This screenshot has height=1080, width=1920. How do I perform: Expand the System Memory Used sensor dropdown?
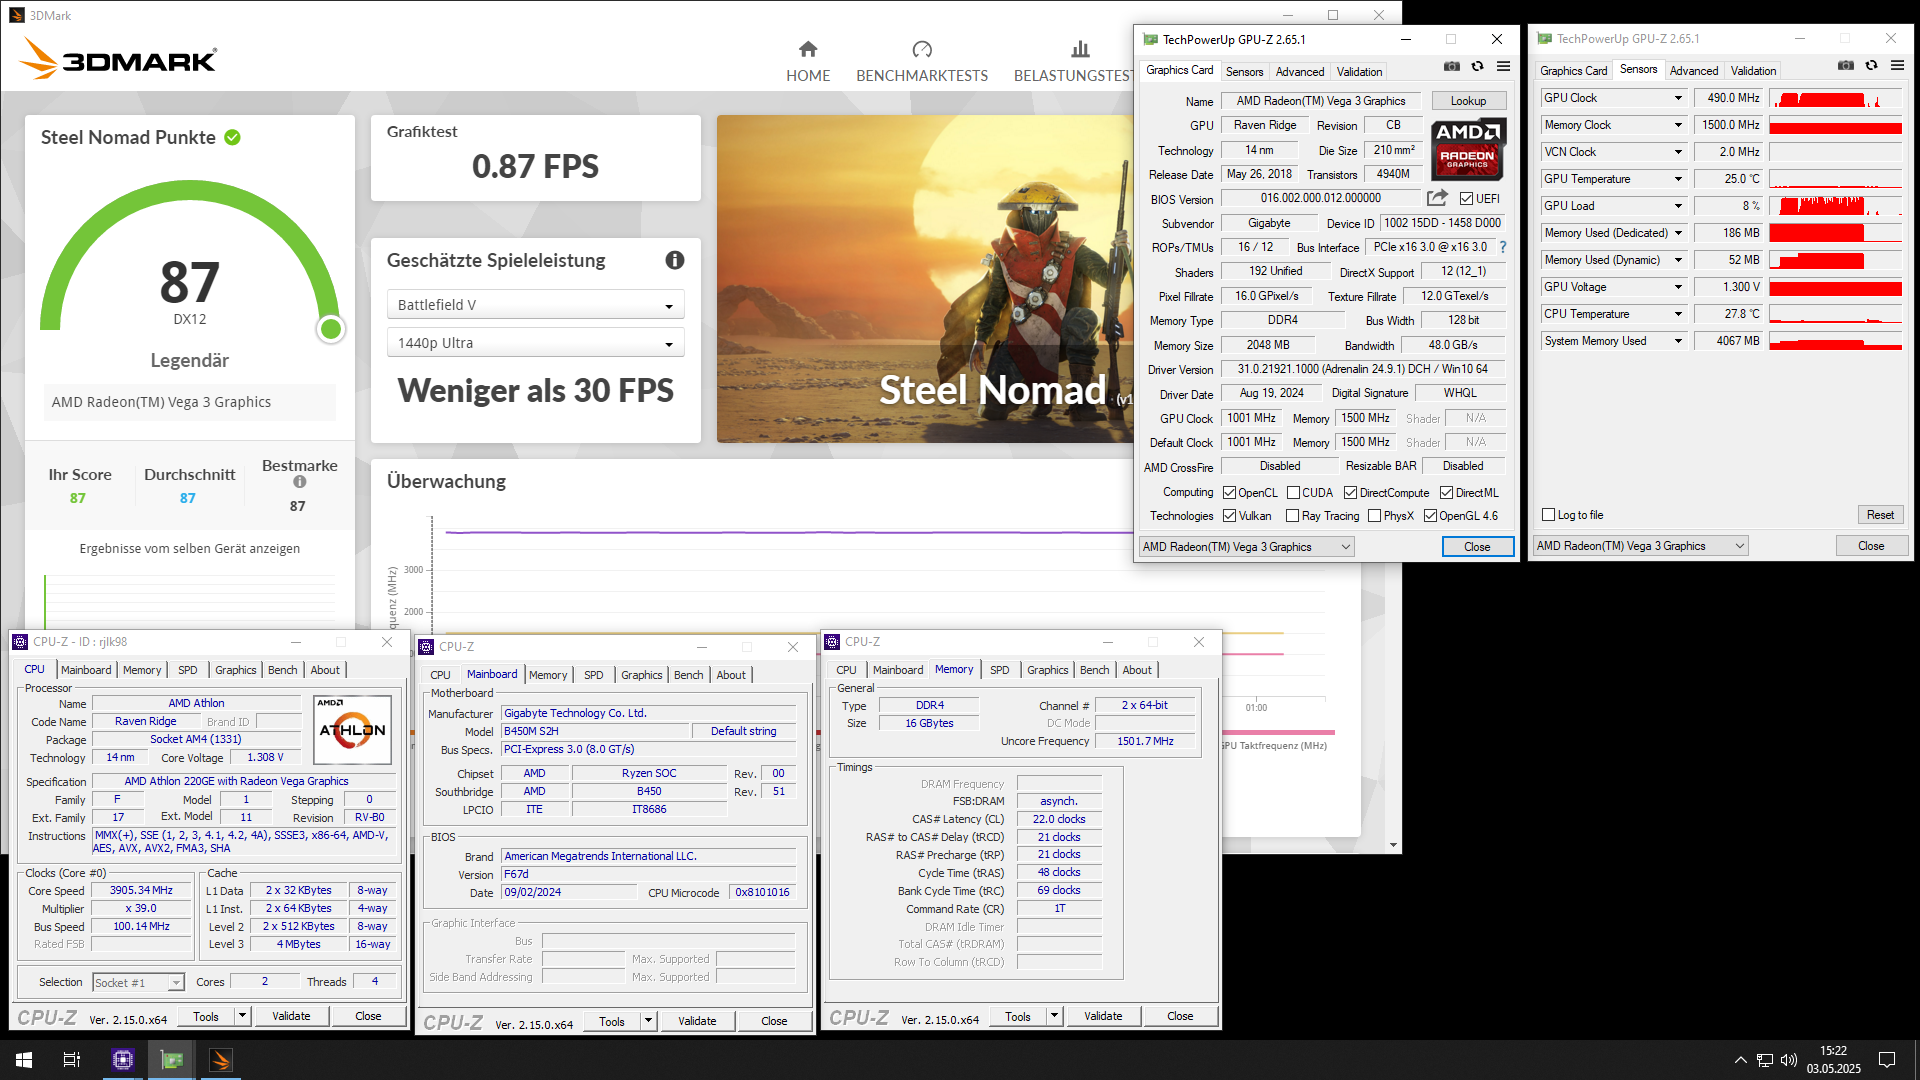click(x=1678, y=341)
